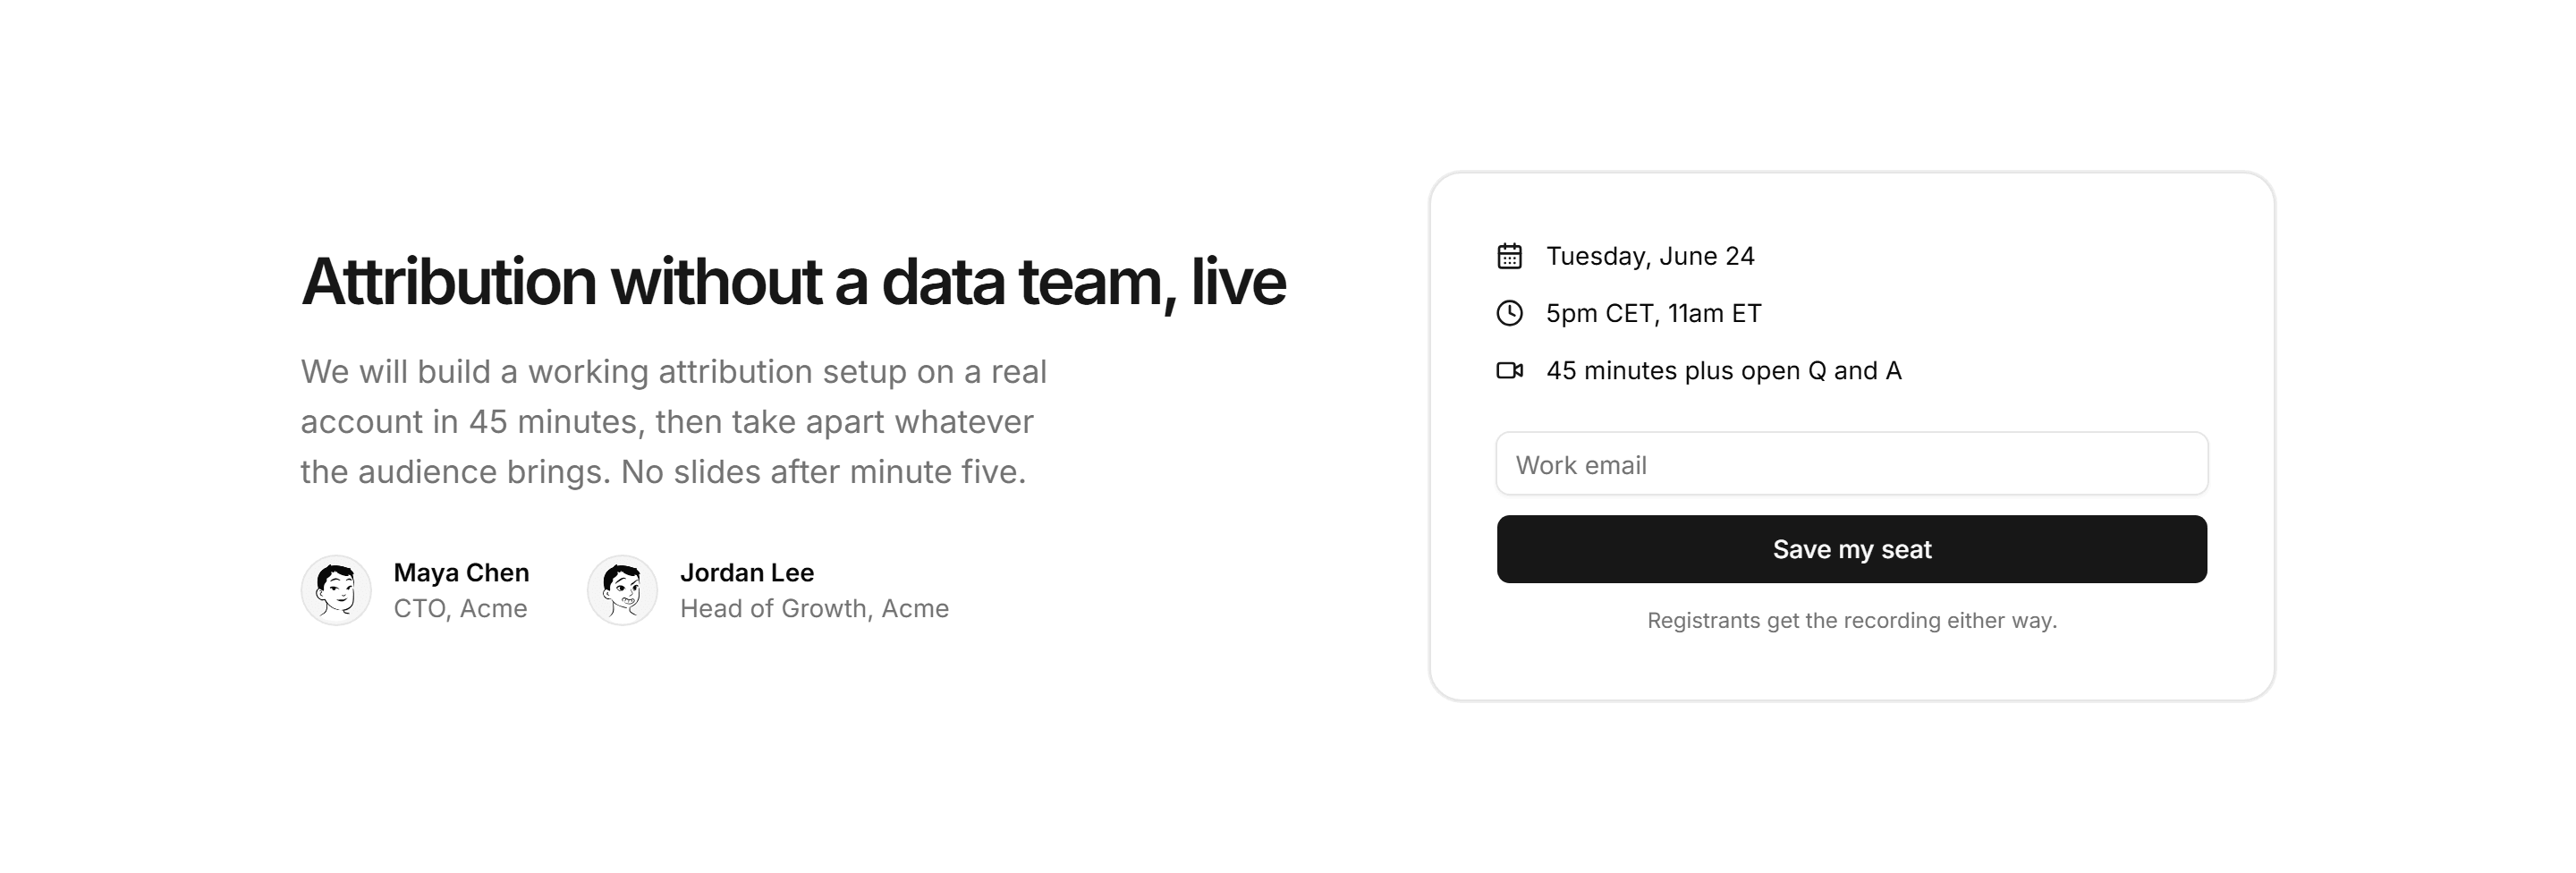Viewport: 2576px width, 873px height.
Task: Click the 45 minutes plus open Q and A text
Action: 1724,370
